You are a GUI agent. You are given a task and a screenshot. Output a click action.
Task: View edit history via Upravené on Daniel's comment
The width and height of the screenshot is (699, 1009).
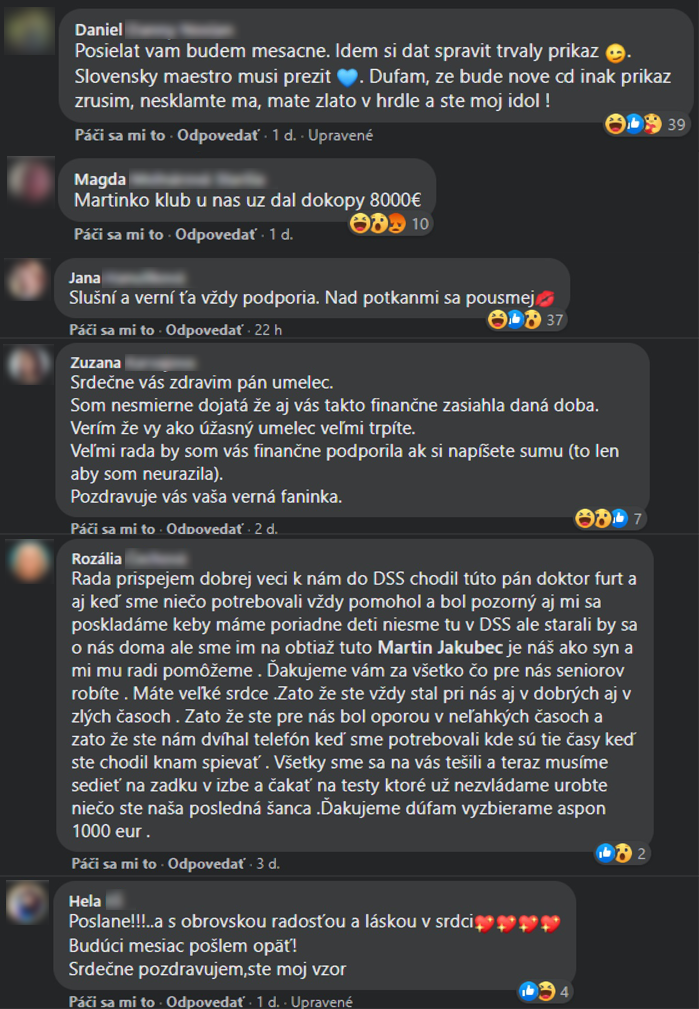340,135
